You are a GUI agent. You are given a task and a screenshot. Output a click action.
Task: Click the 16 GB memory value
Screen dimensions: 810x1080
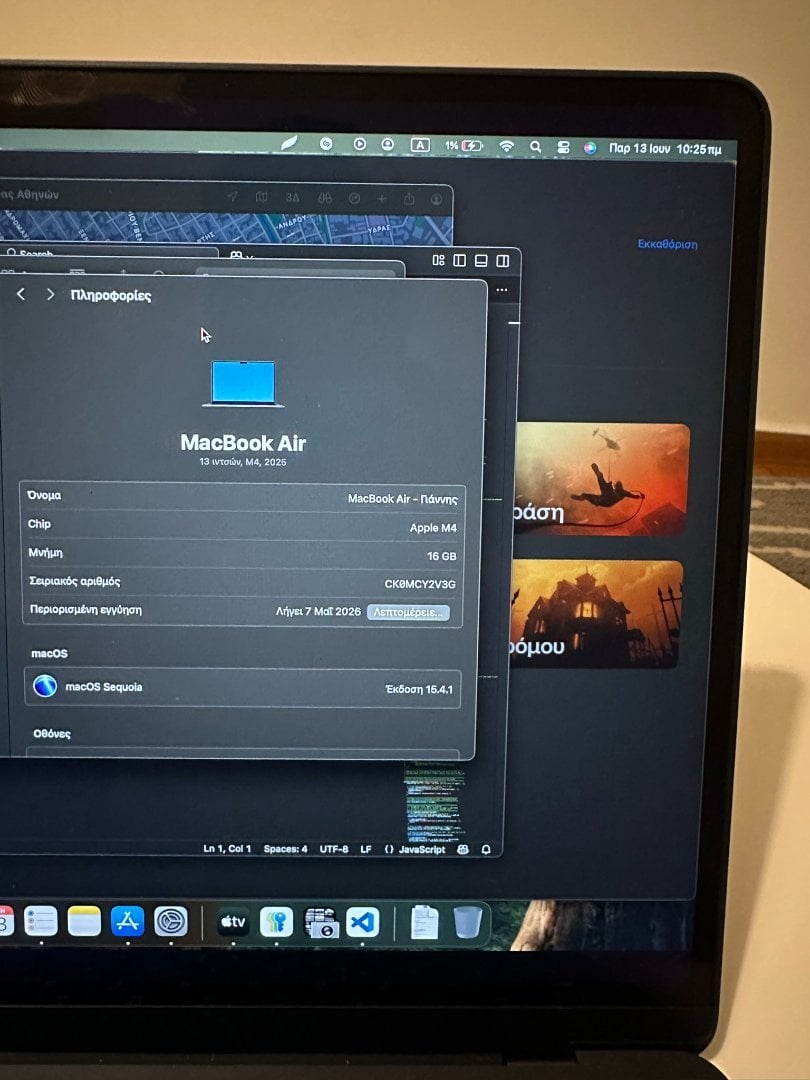(442, 556)
